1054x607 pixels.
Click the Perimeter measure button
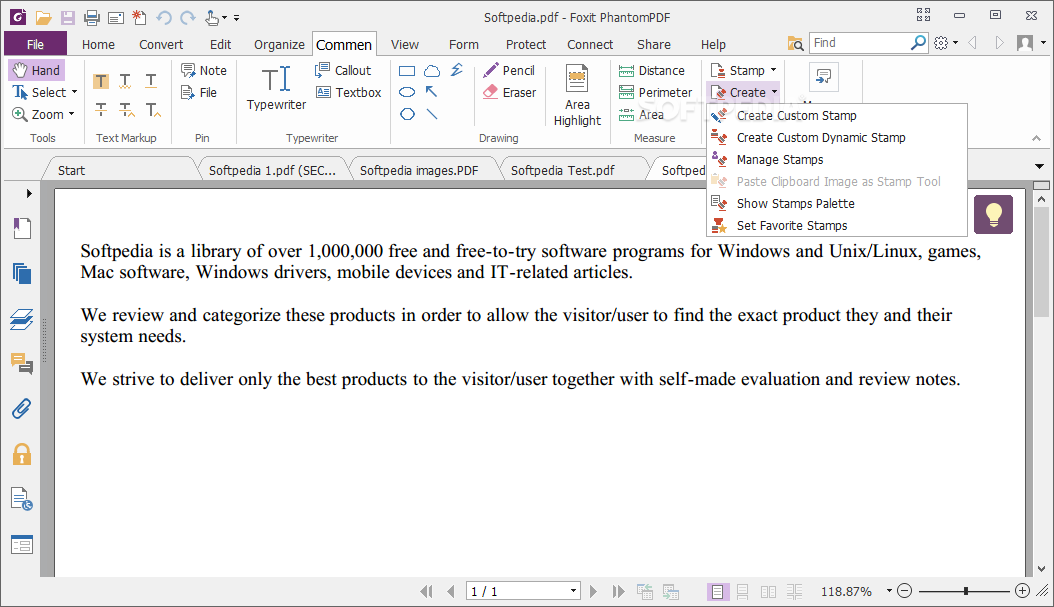[x=655, y=92]
